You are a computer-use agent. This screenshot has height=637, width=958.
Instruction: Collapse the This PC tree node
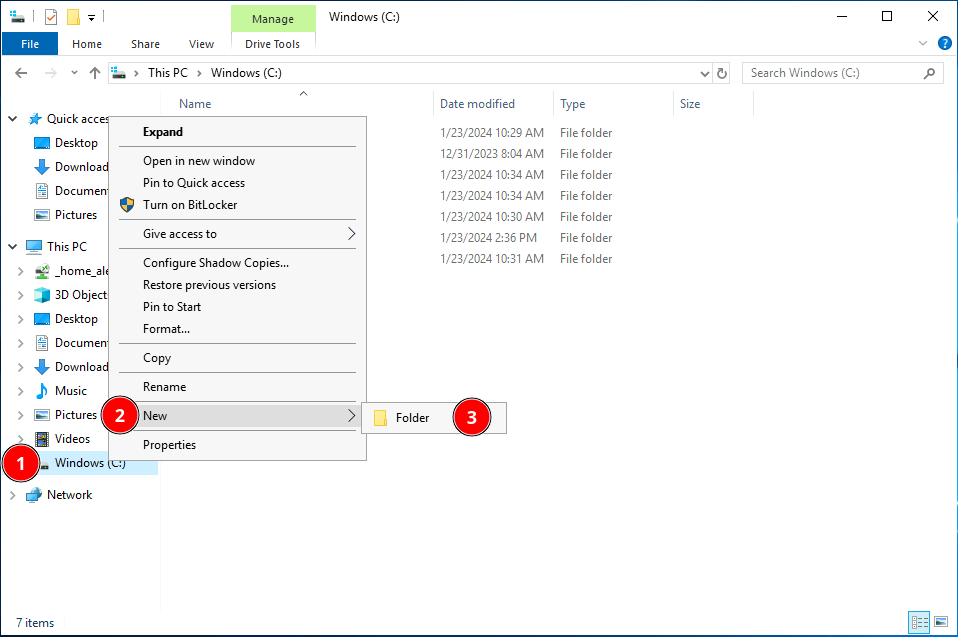coord(13,247)
